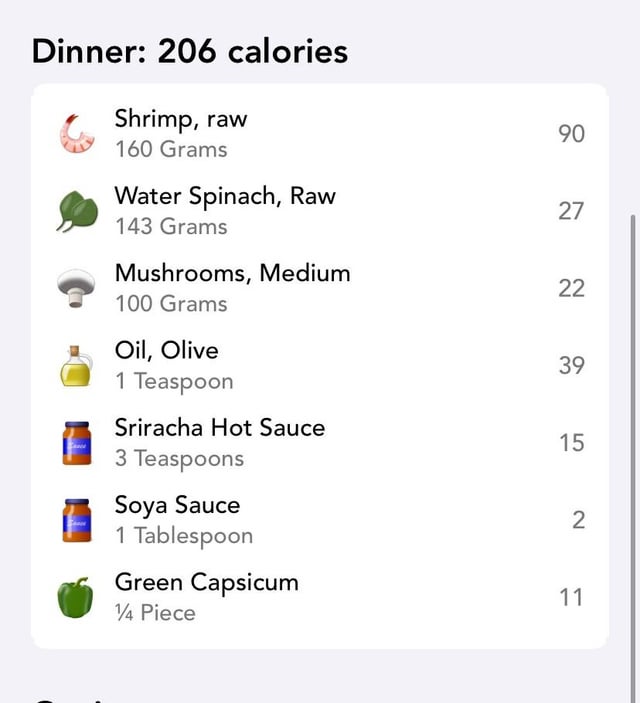This screenshot has height=703, width=640.
Task: Tap the green capsicum icon
Action: click(75, 598)
